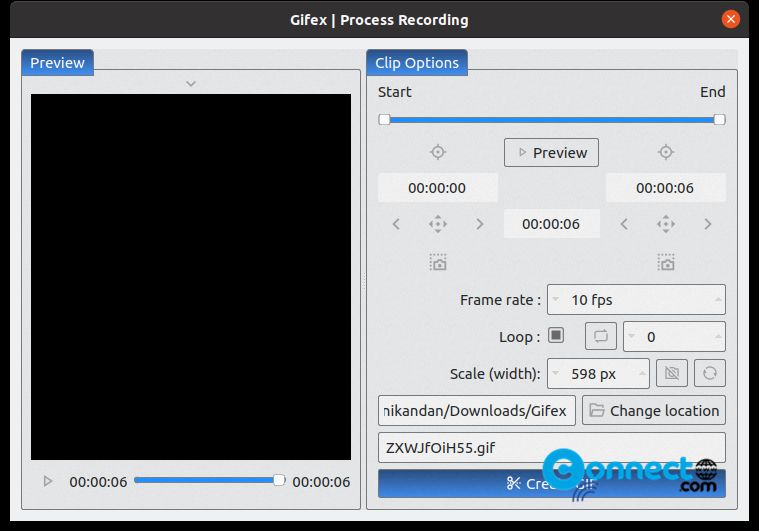Viewport: 759px width, 531px height.
Task: Switch to the Preview tab
Action: coord(58,62)
